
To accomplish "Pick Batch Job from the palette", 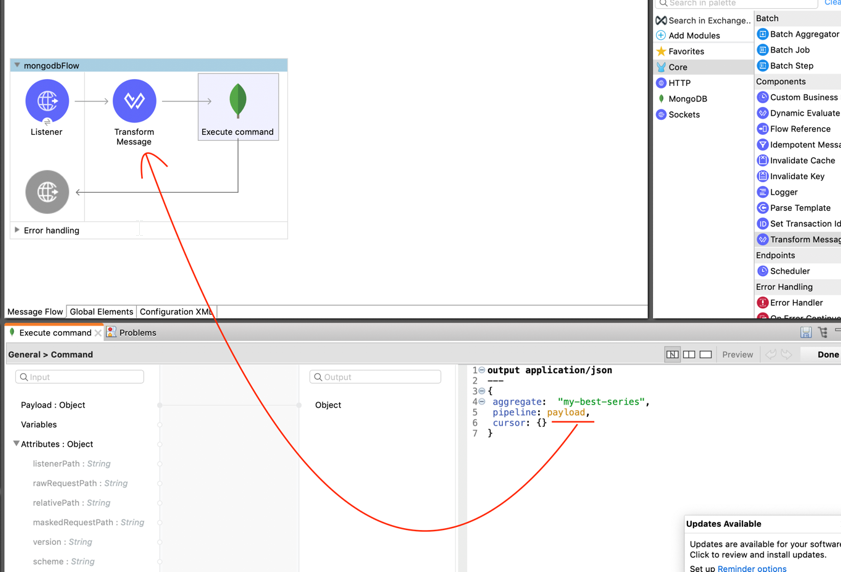I will 784,50.
